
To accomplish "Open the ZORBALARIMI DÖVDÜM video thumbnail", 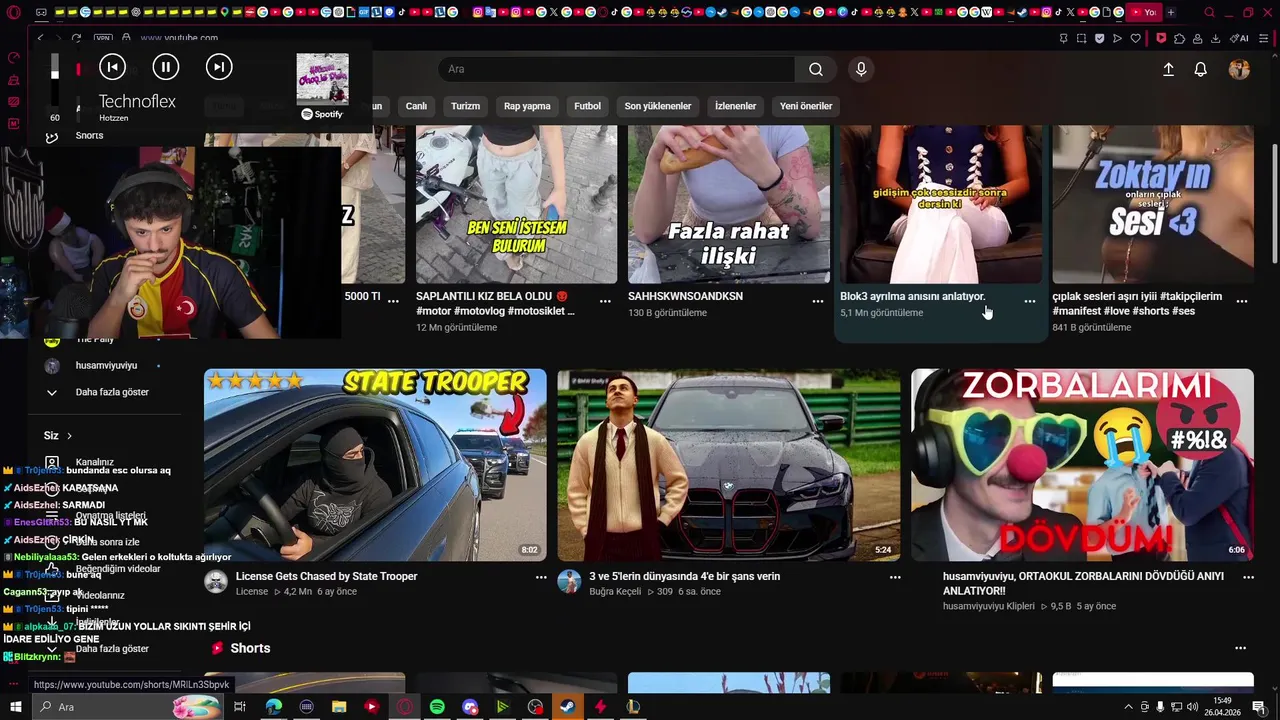I will tap(1082, 465).
